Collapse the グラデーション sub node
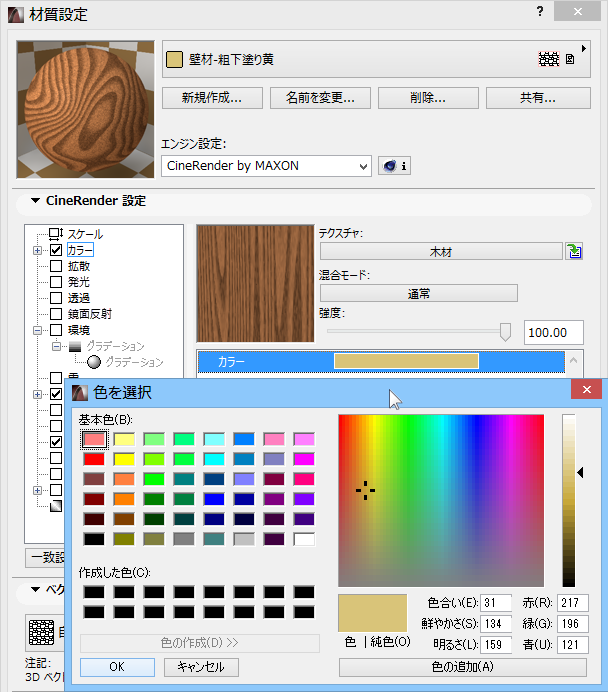The width and height of the screenshot is (608, 692). 56,346
